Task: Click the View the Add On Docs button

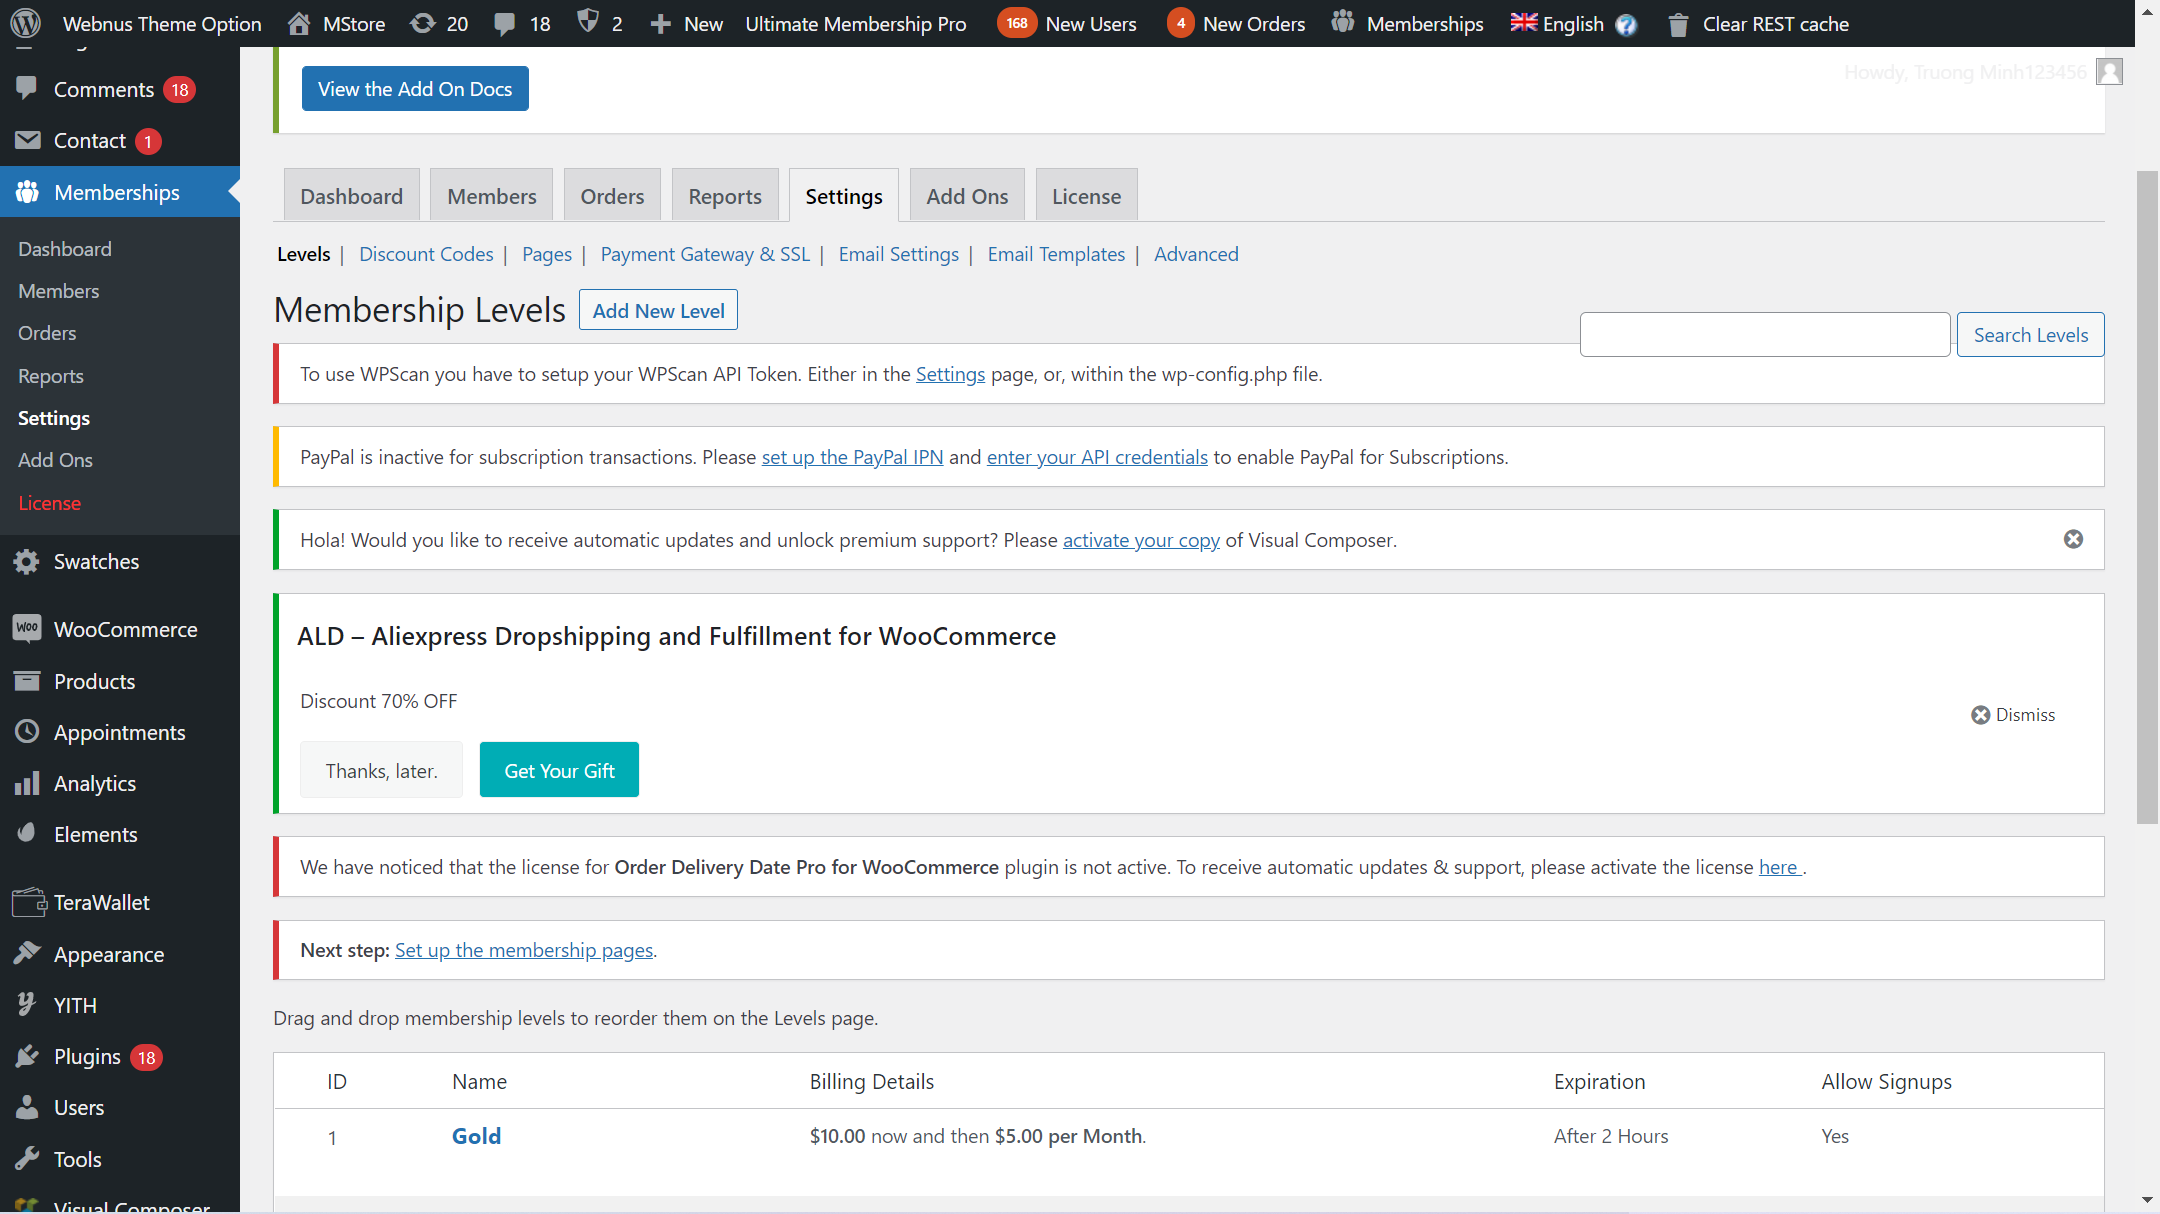Action: point(415,88)
